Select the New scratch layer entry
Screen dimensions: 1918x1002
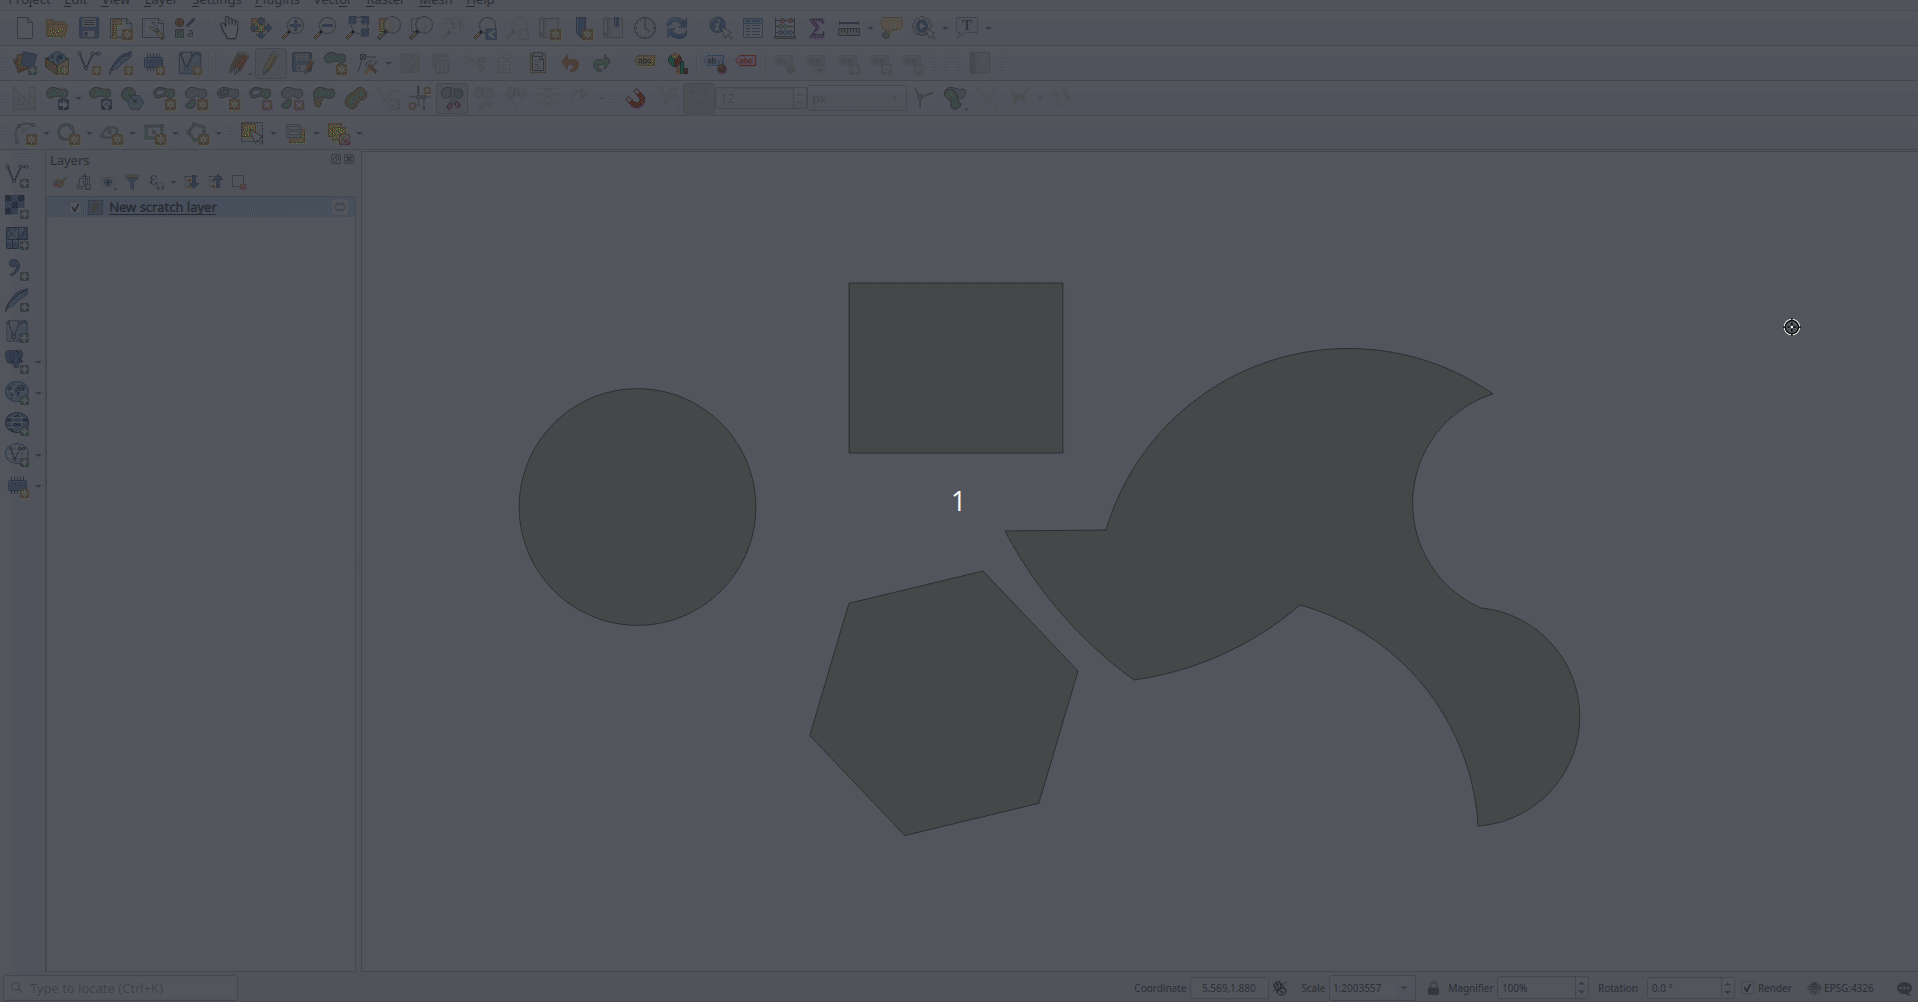tap(162, 208)
